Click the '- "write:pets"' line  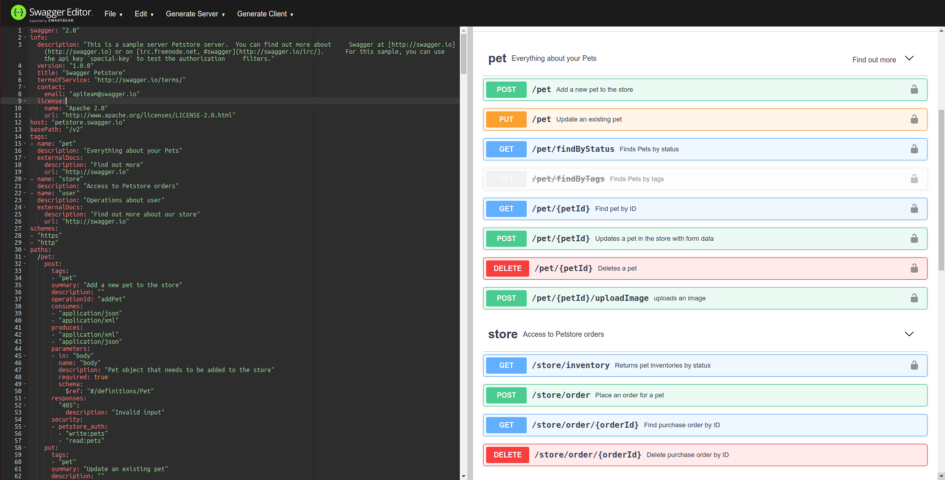(x=83, y=434)
